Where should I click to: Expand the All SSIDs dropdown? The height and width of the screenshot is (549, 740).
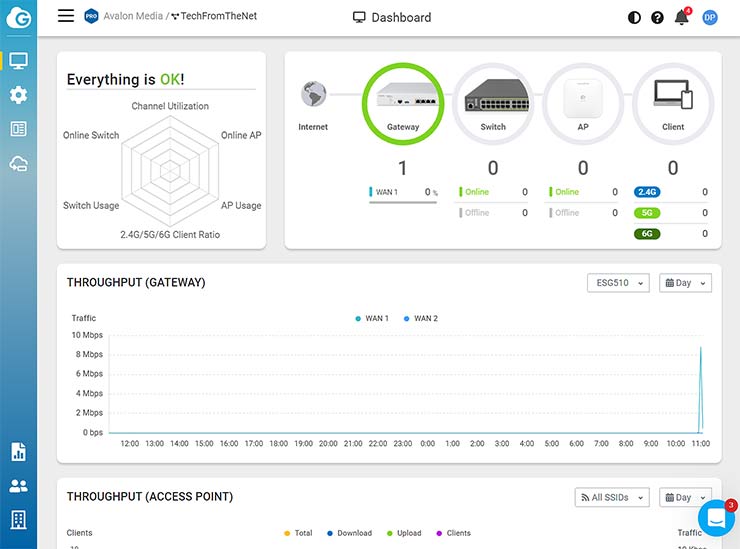(612, 497)
